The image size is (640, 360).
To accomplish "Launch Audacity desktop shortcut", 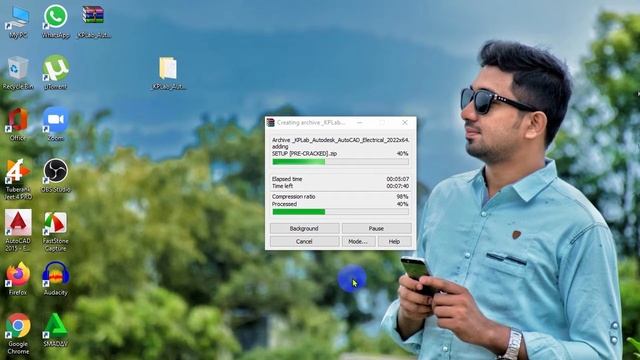I will (x=56, y=279).
